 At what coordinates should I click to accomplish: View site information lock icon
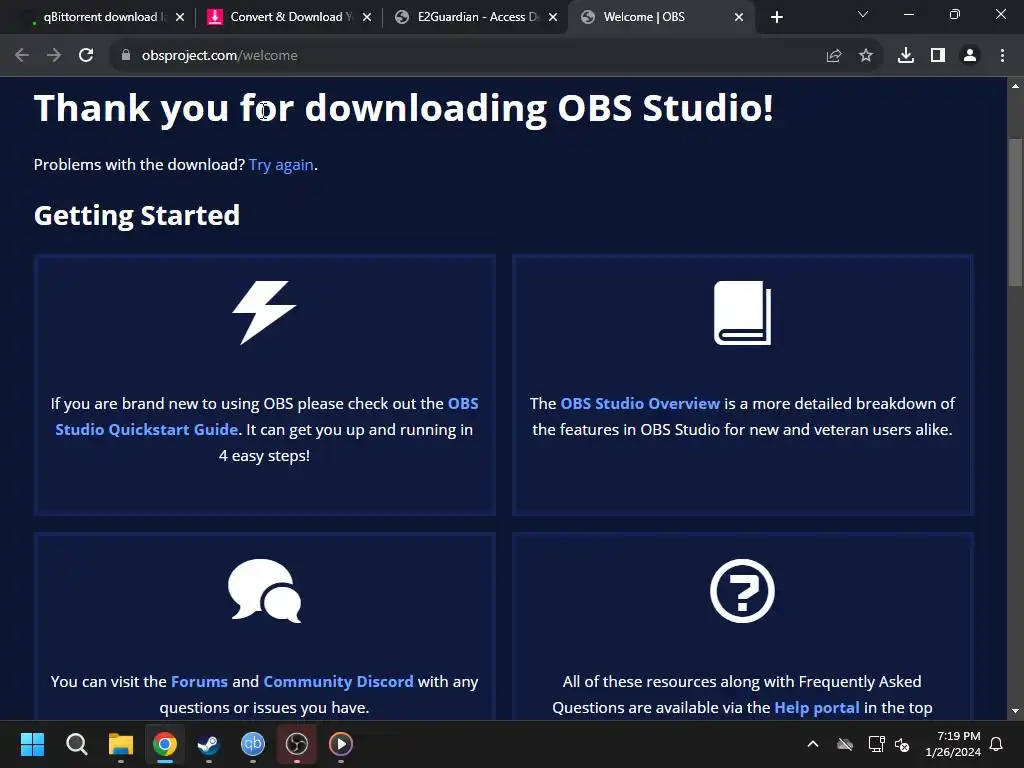(126, 56)
